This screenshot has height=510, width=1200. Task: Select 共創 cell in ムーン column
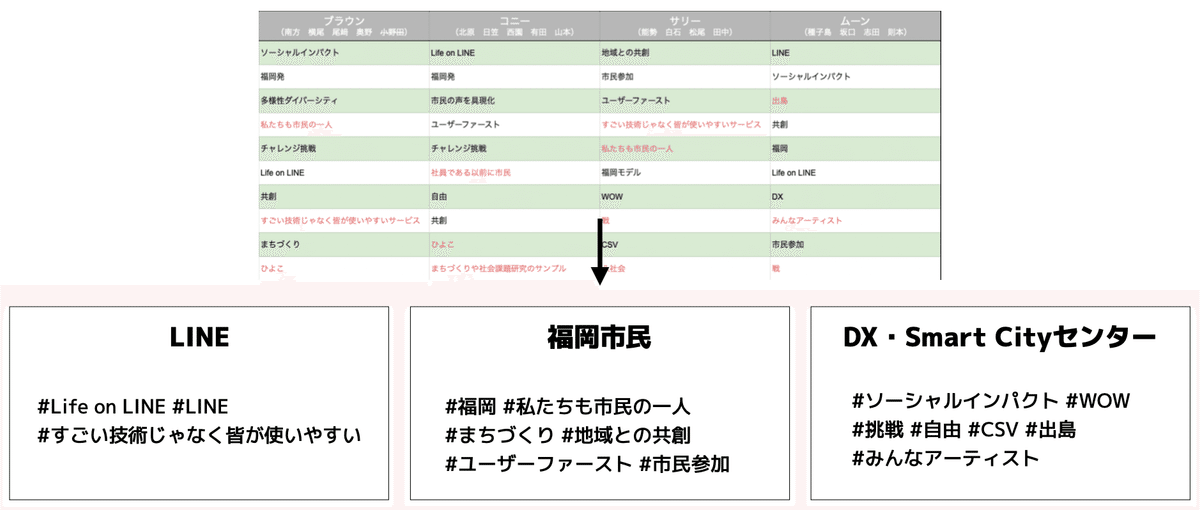tap(855, 124)
